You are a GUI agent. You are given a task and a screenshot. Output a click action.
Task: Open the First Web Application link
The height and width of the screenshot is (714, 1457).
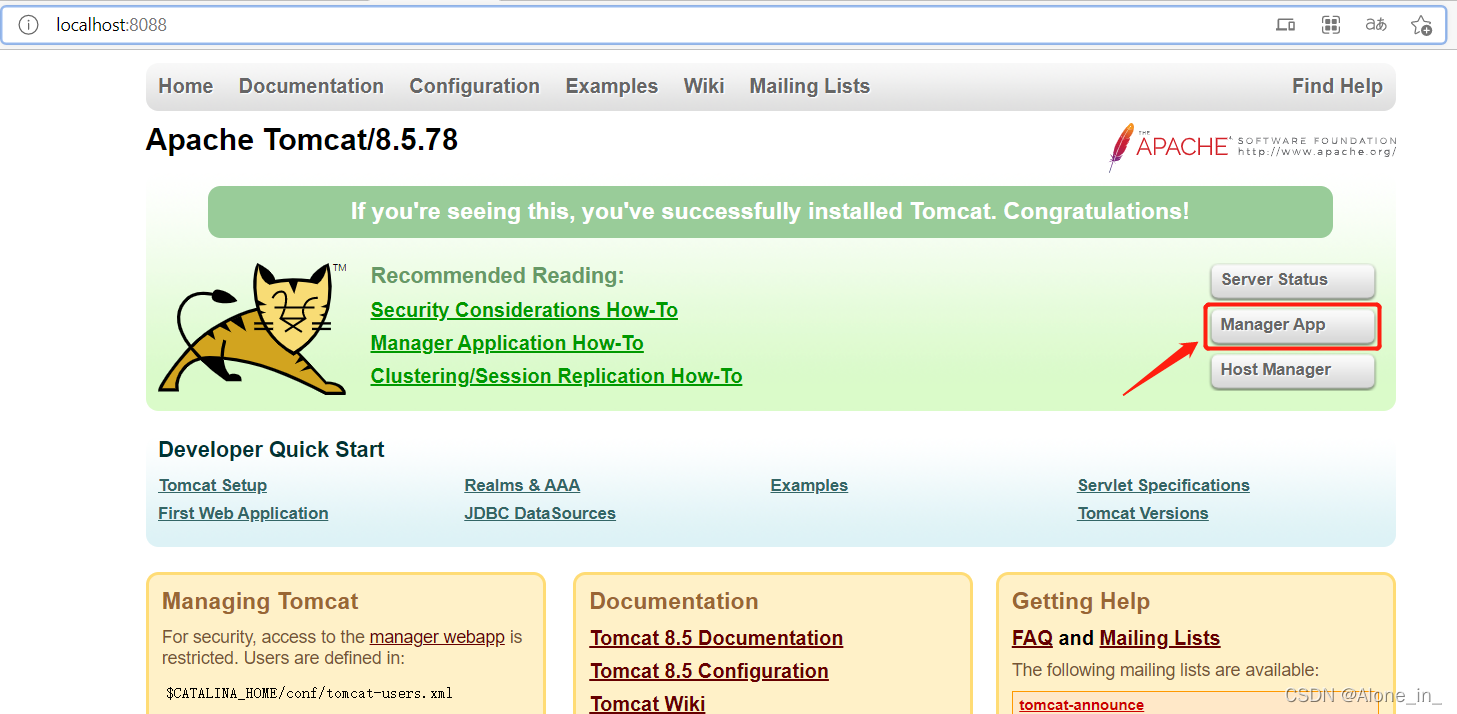[x=243, y=513]
